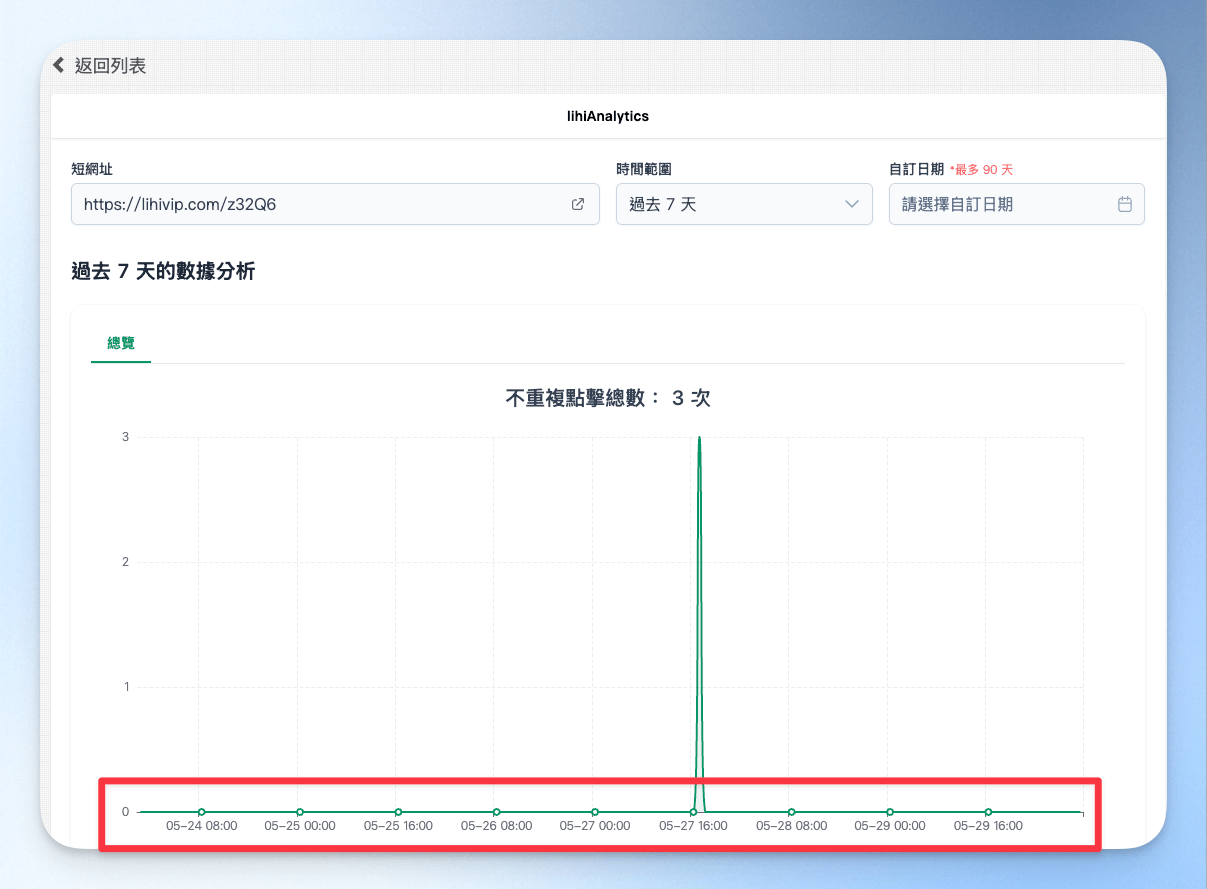
Task: Click the custom date picker field
Action: click(x=1016, y=204)
